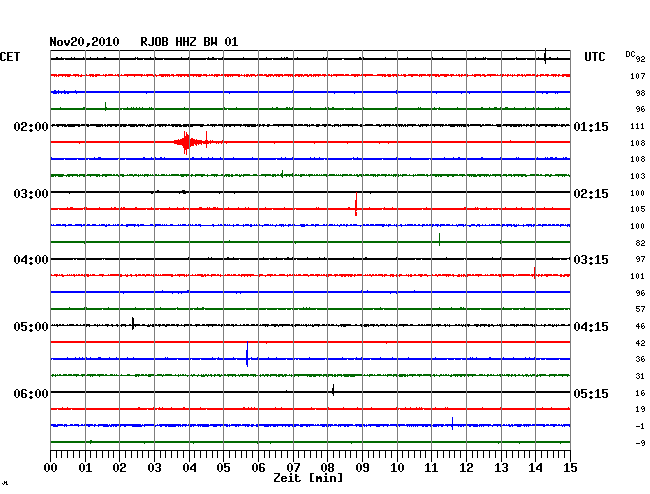650x494 pixels.
Task: Click the 04:15 UTC time label
Action: coord(591,327)
